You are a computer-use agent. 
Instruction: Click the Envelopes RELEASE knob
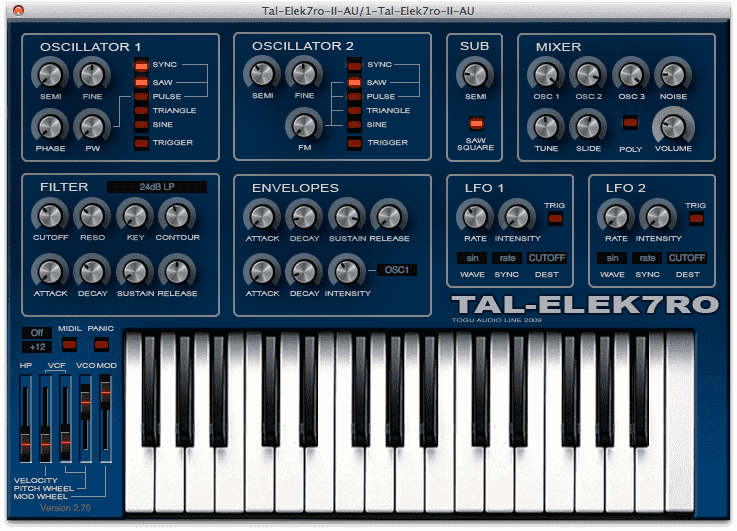coord(389,217)
